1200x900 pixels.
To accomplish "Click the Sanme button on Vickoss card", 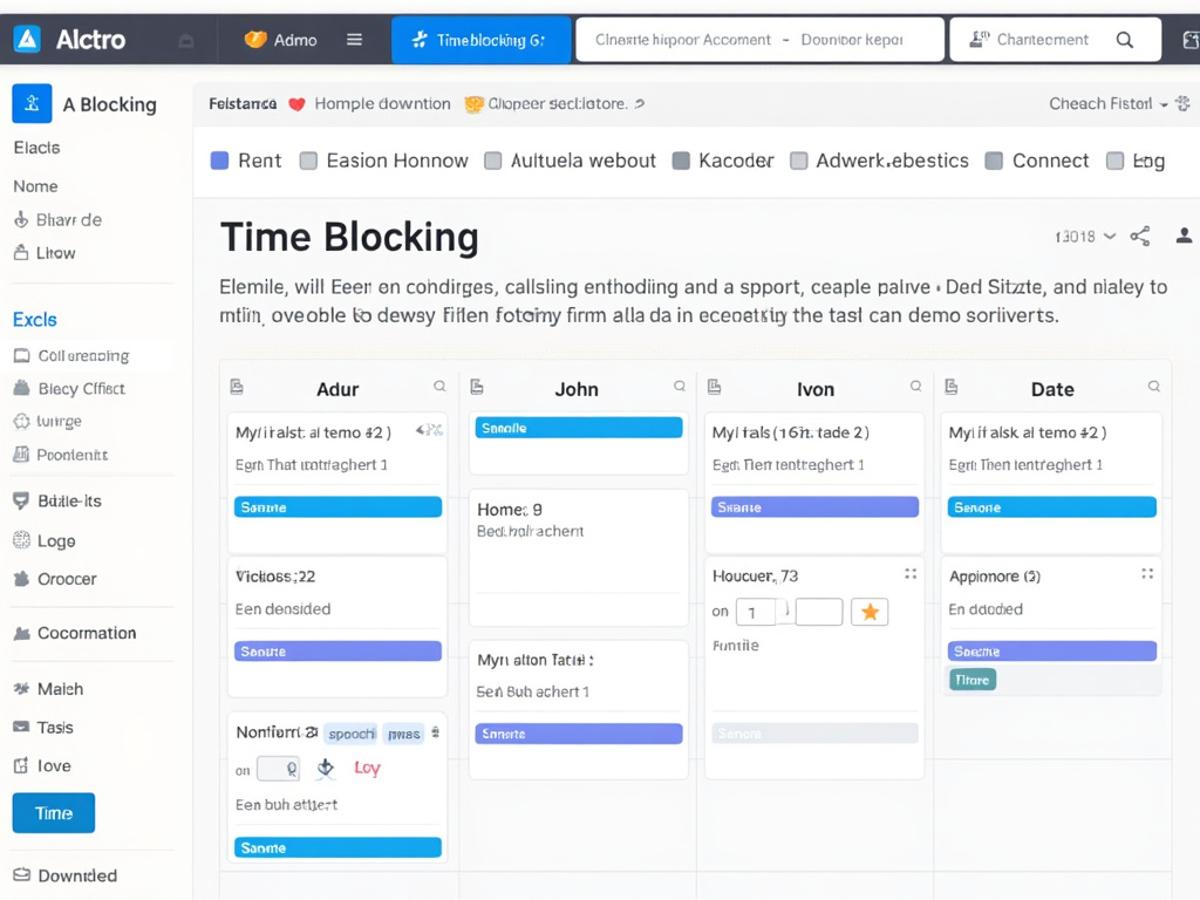I will (x=336, y=651).
